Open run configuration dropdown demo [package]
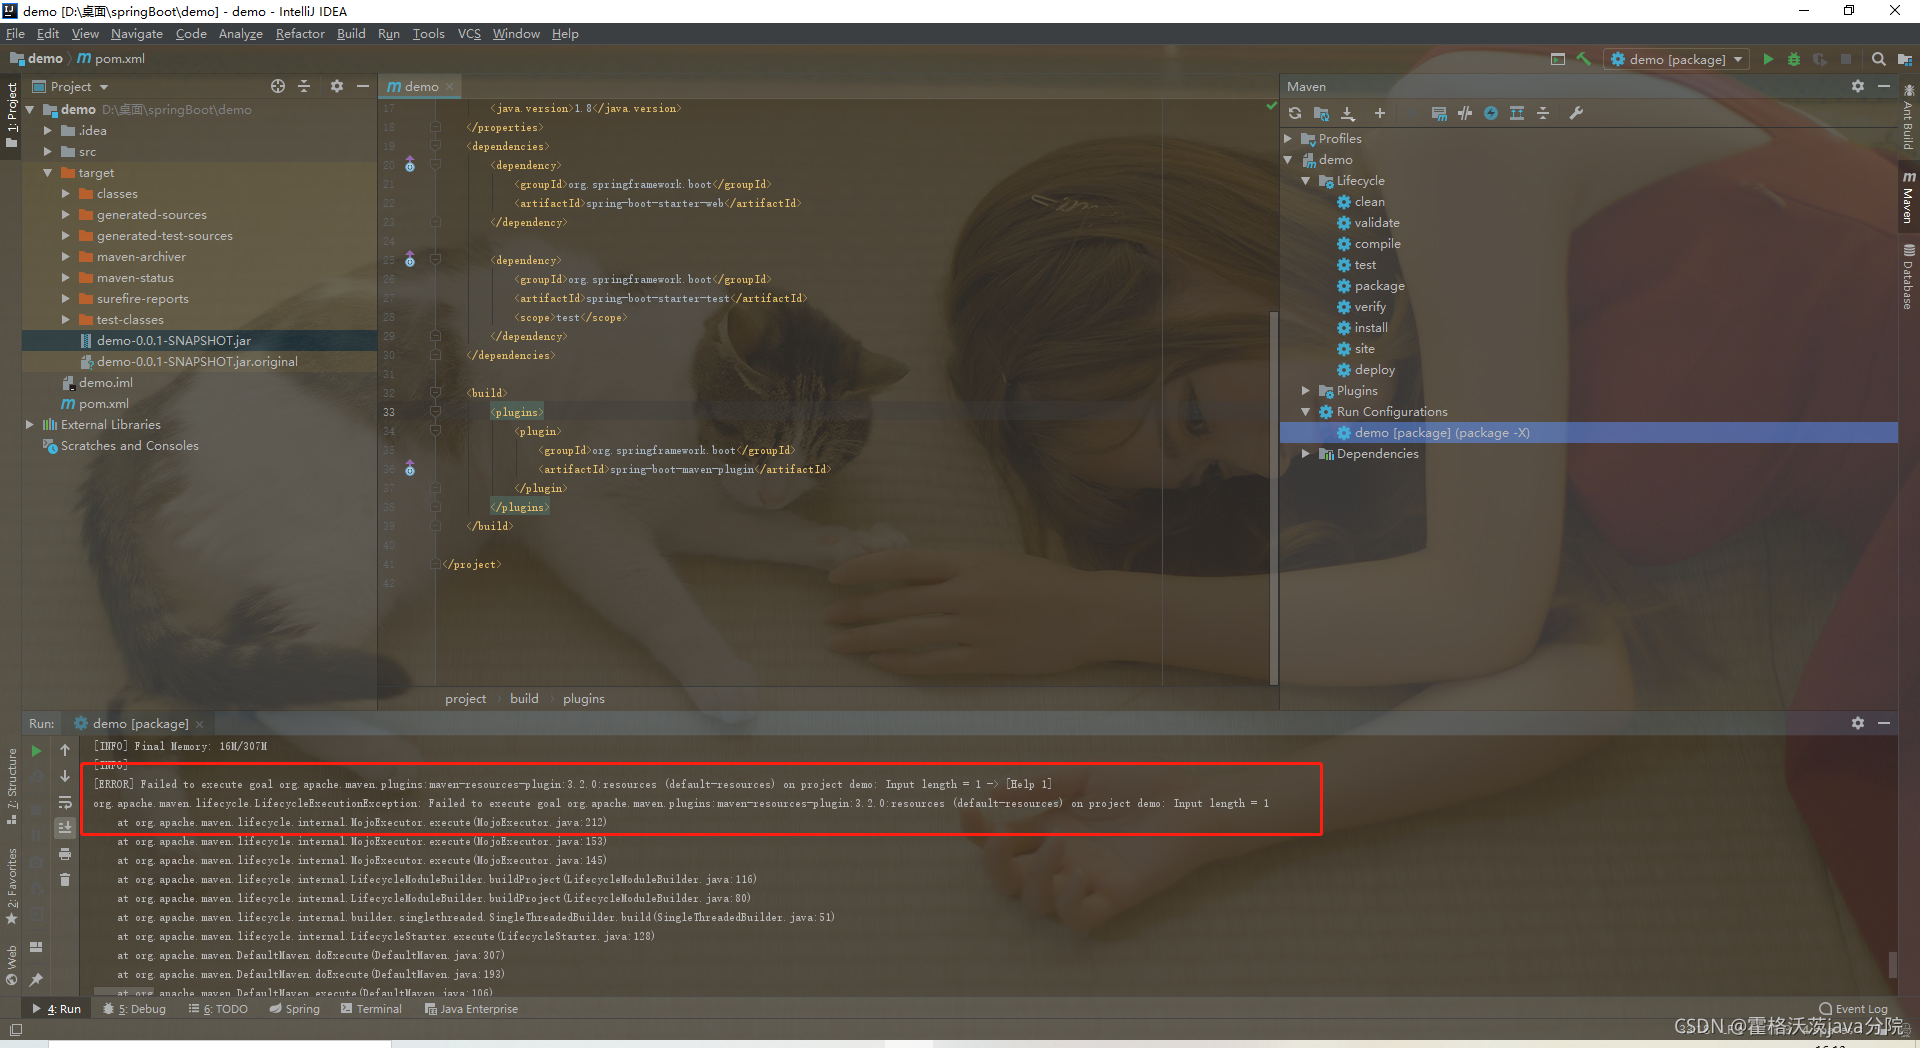This screenshot has width=1920, height=1048. (x=1677, y=59)
